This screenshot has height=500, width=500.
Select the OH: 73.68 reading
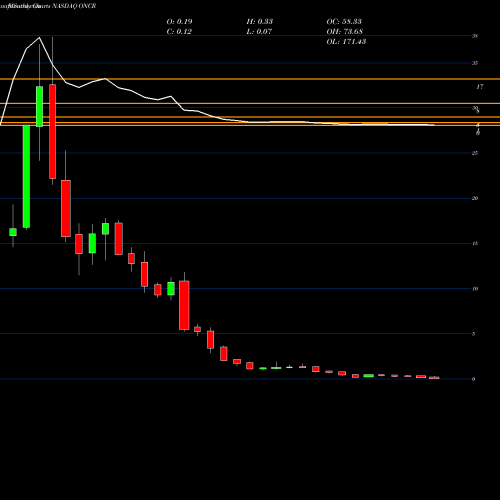(x=344, y=31)
